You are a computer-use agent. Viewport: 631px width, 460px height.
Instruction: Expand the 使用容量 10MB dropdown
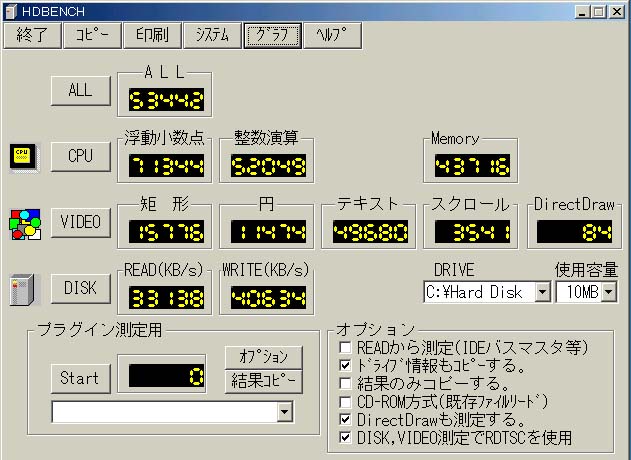click(x=609, y=292)
